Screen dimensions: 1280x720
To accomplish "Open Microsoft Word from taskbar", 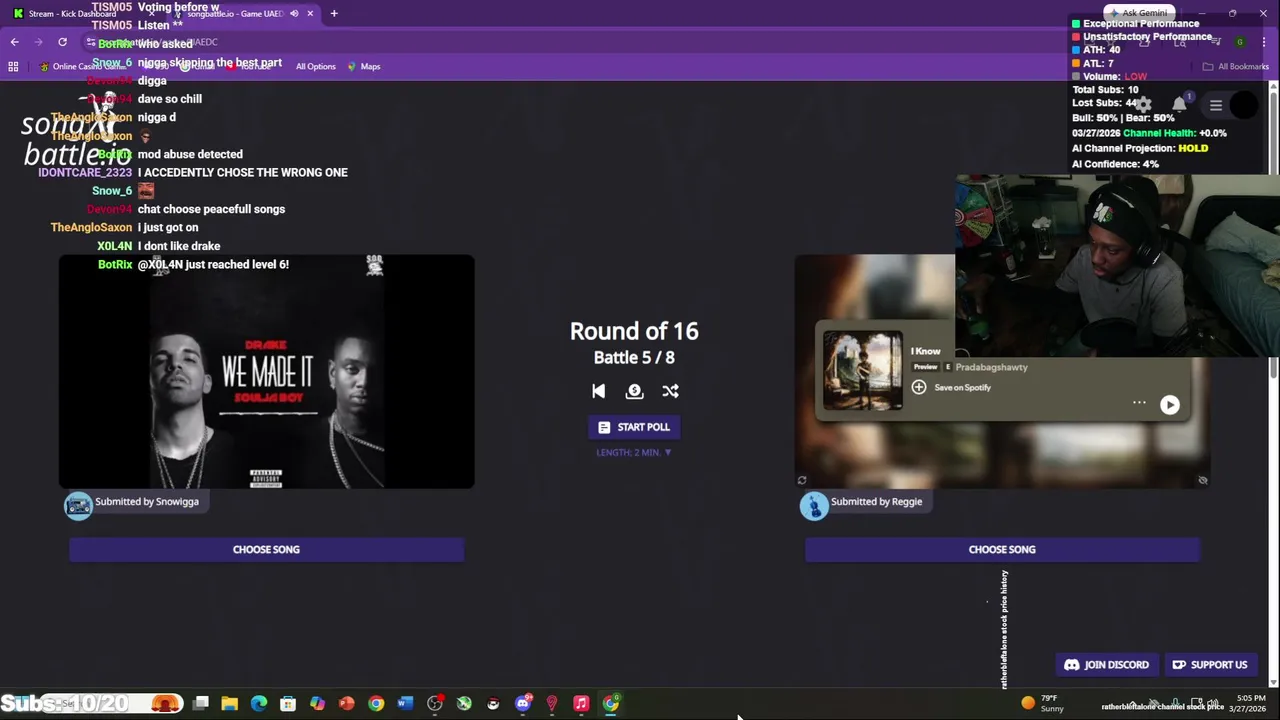I will (405, 704).
